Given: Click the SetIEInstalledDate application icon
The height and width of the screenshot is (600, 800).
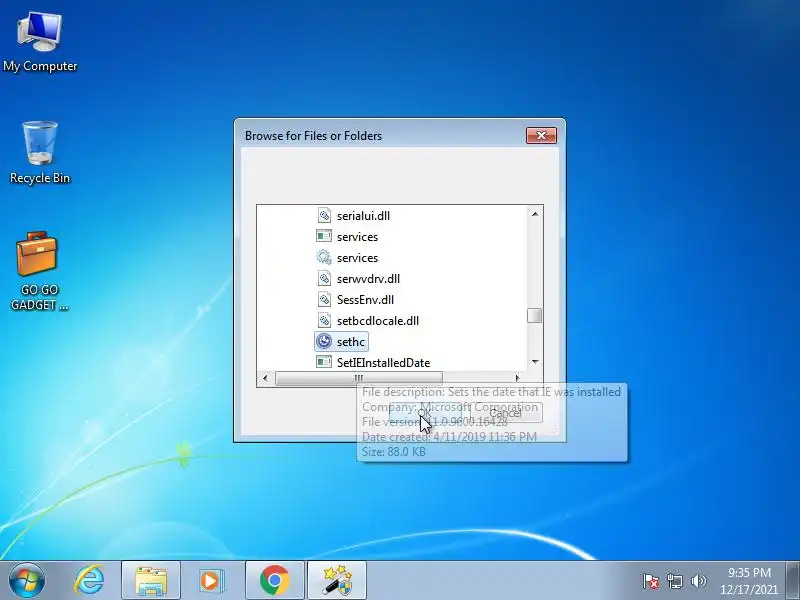Looking at the screenshot, I should 324,362.
